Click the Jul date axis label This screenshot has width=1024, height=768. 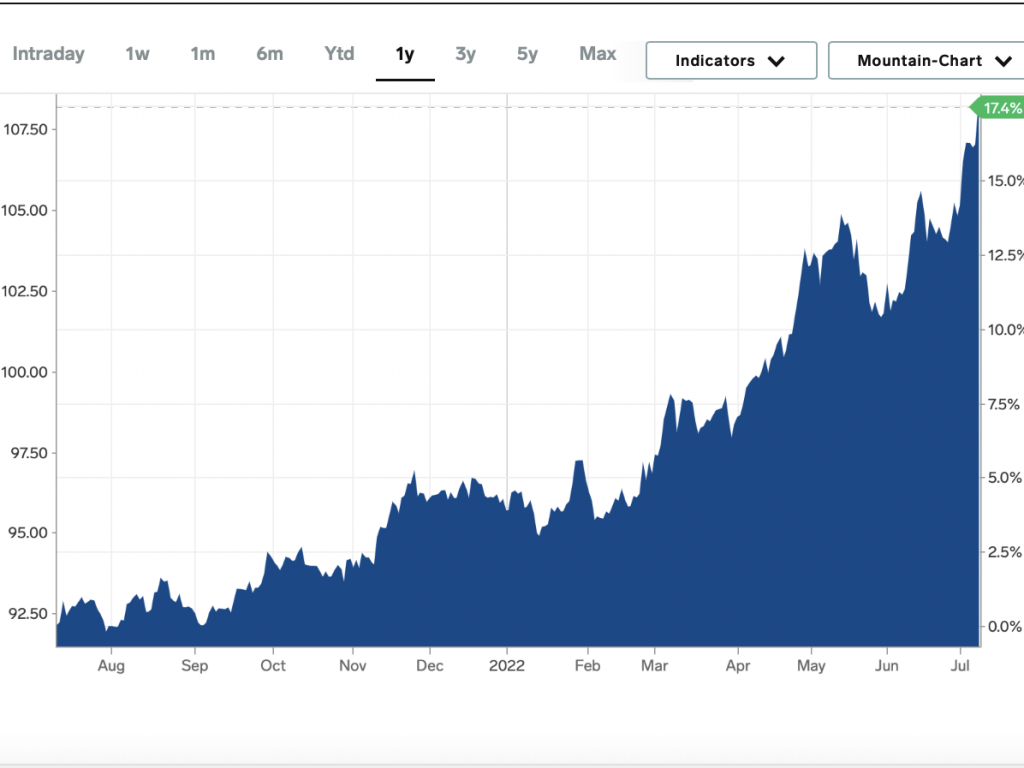click(x=960, y=665)
